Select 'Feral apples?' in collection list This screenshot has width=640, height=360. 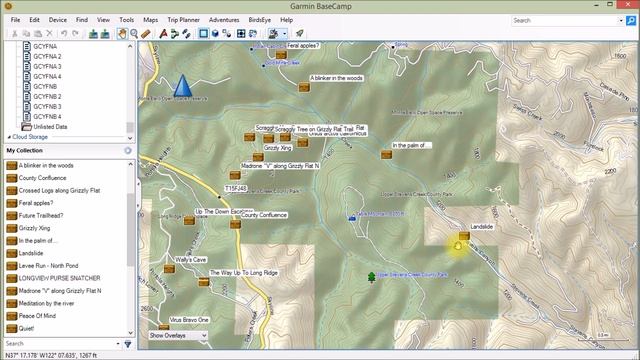pos(36,203)
